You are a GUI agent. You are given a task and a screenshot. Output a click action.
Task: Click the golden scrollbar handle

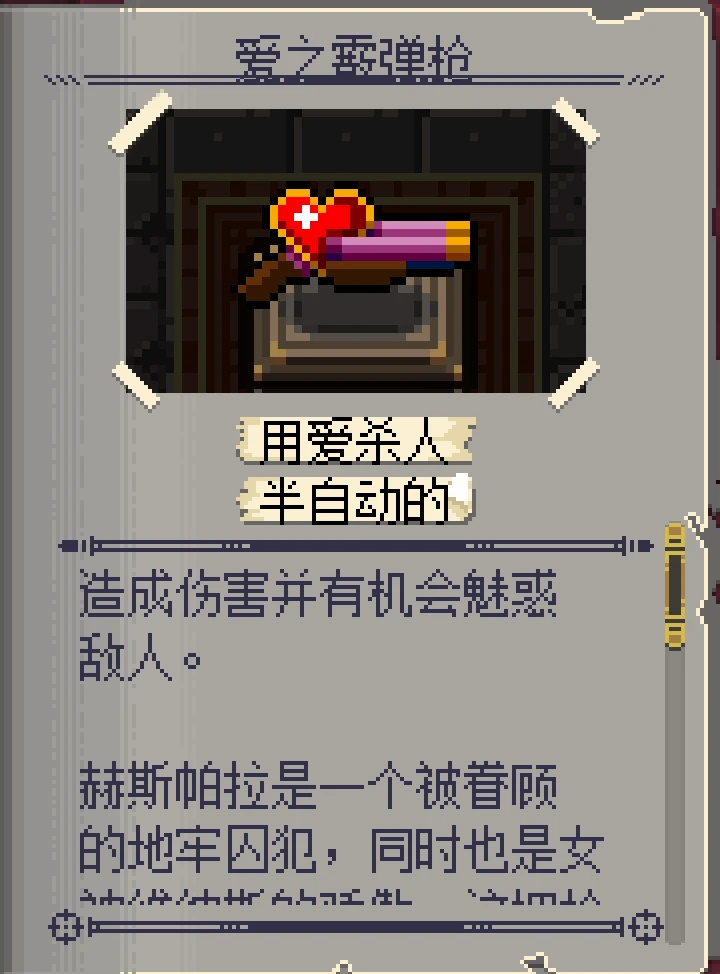coord(675,586)
